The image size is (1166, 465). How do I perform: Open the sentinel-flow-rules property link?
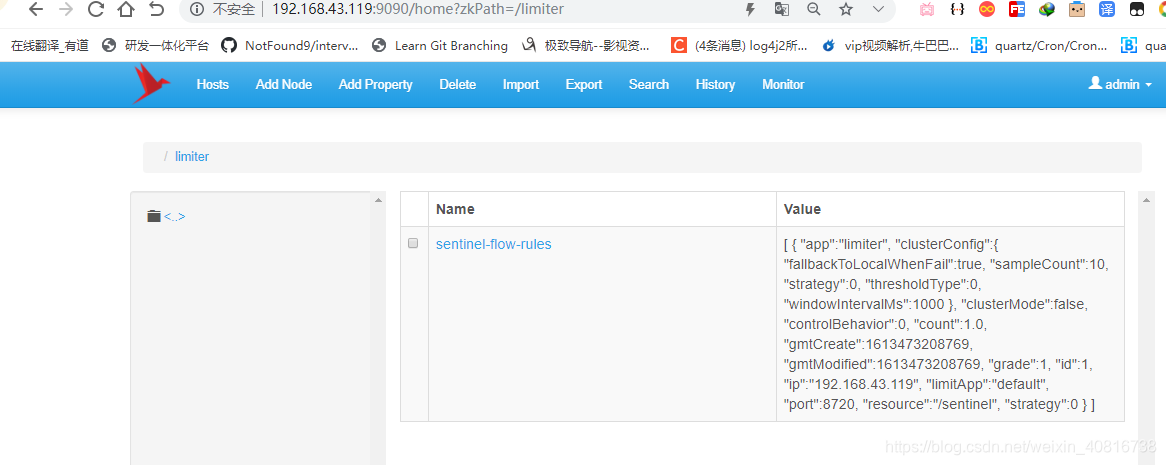[x=494, y=244]
